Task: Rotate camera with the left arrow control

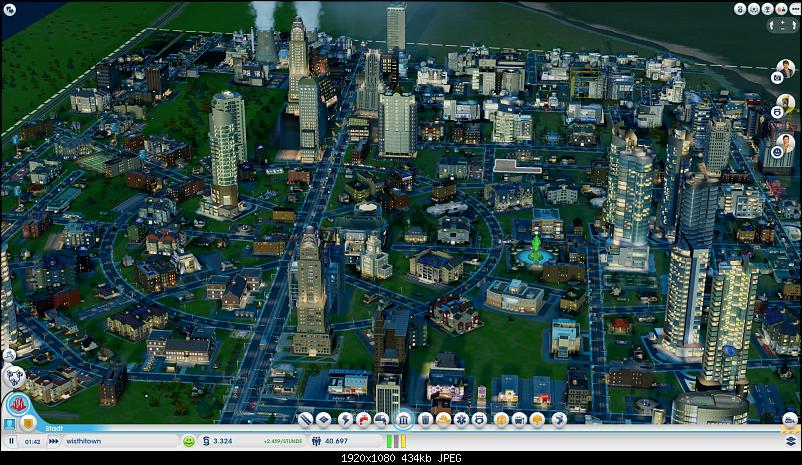Action: (772, 25)
